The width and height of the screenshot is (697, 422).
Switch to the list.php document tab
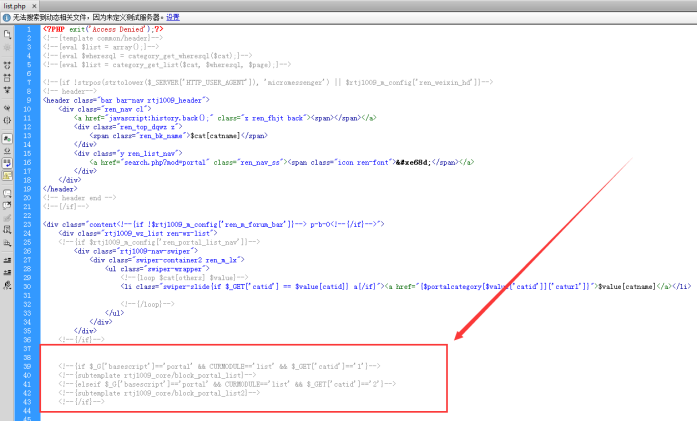[14, 6]
